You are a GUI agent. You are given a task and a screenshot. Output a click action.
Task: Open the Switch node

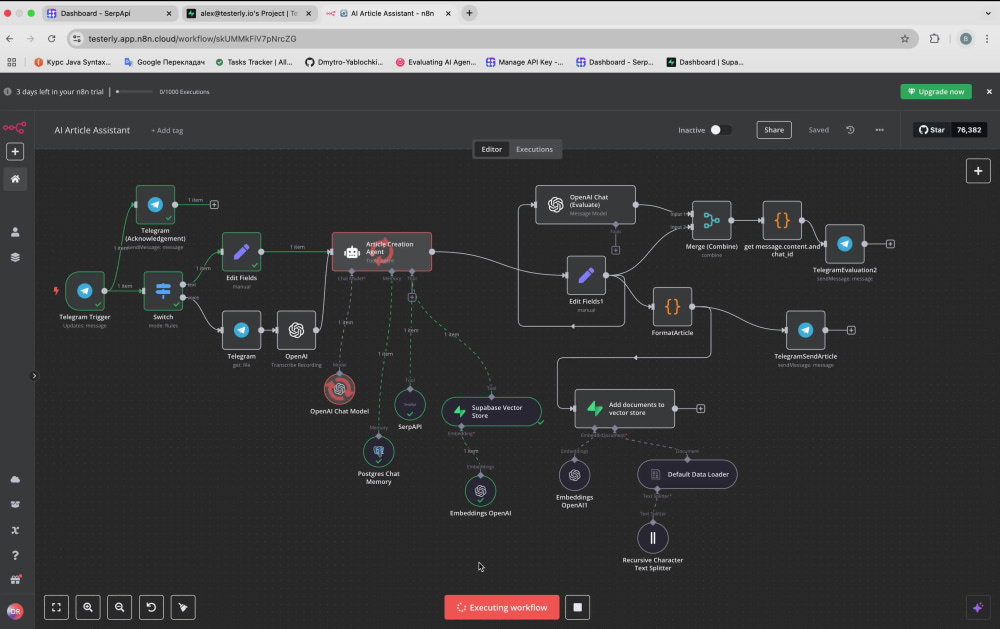(x=163, y=291)
